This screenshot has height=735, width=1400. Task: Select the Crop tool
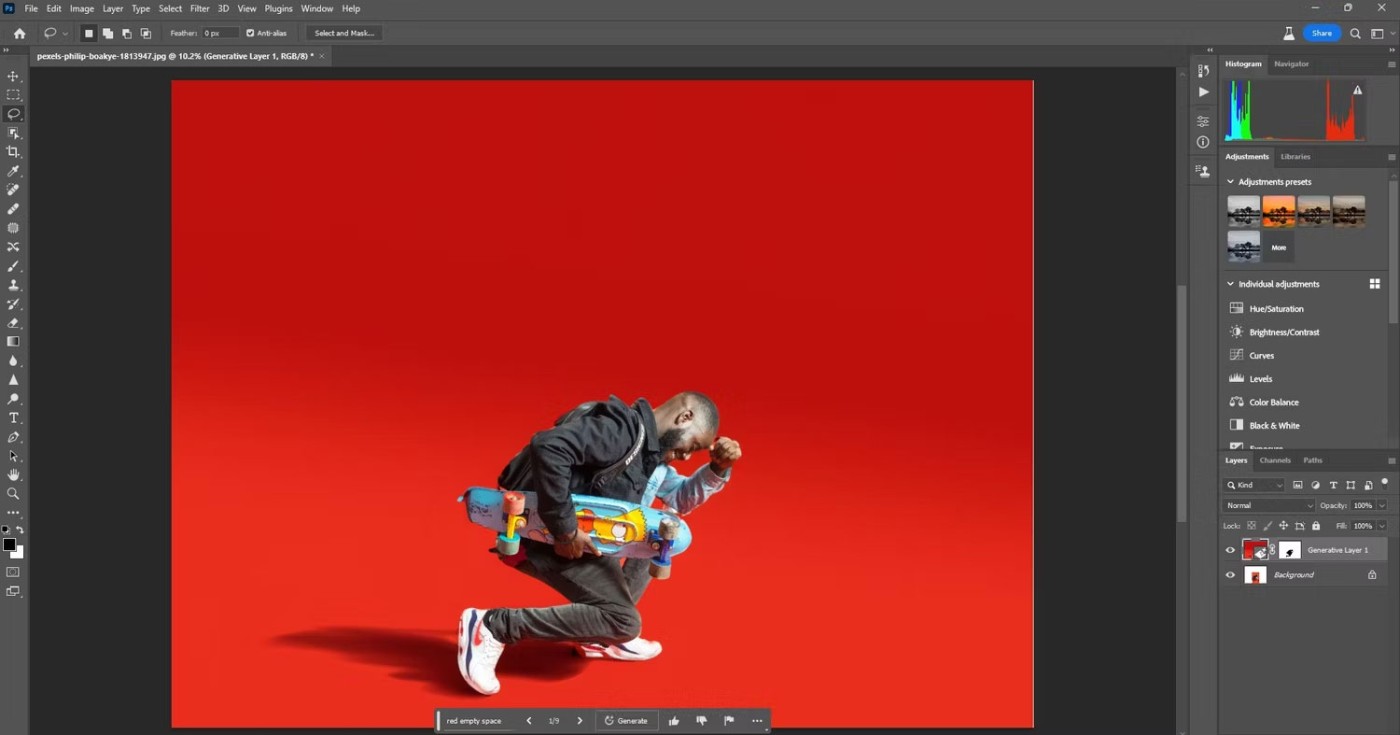13,152
